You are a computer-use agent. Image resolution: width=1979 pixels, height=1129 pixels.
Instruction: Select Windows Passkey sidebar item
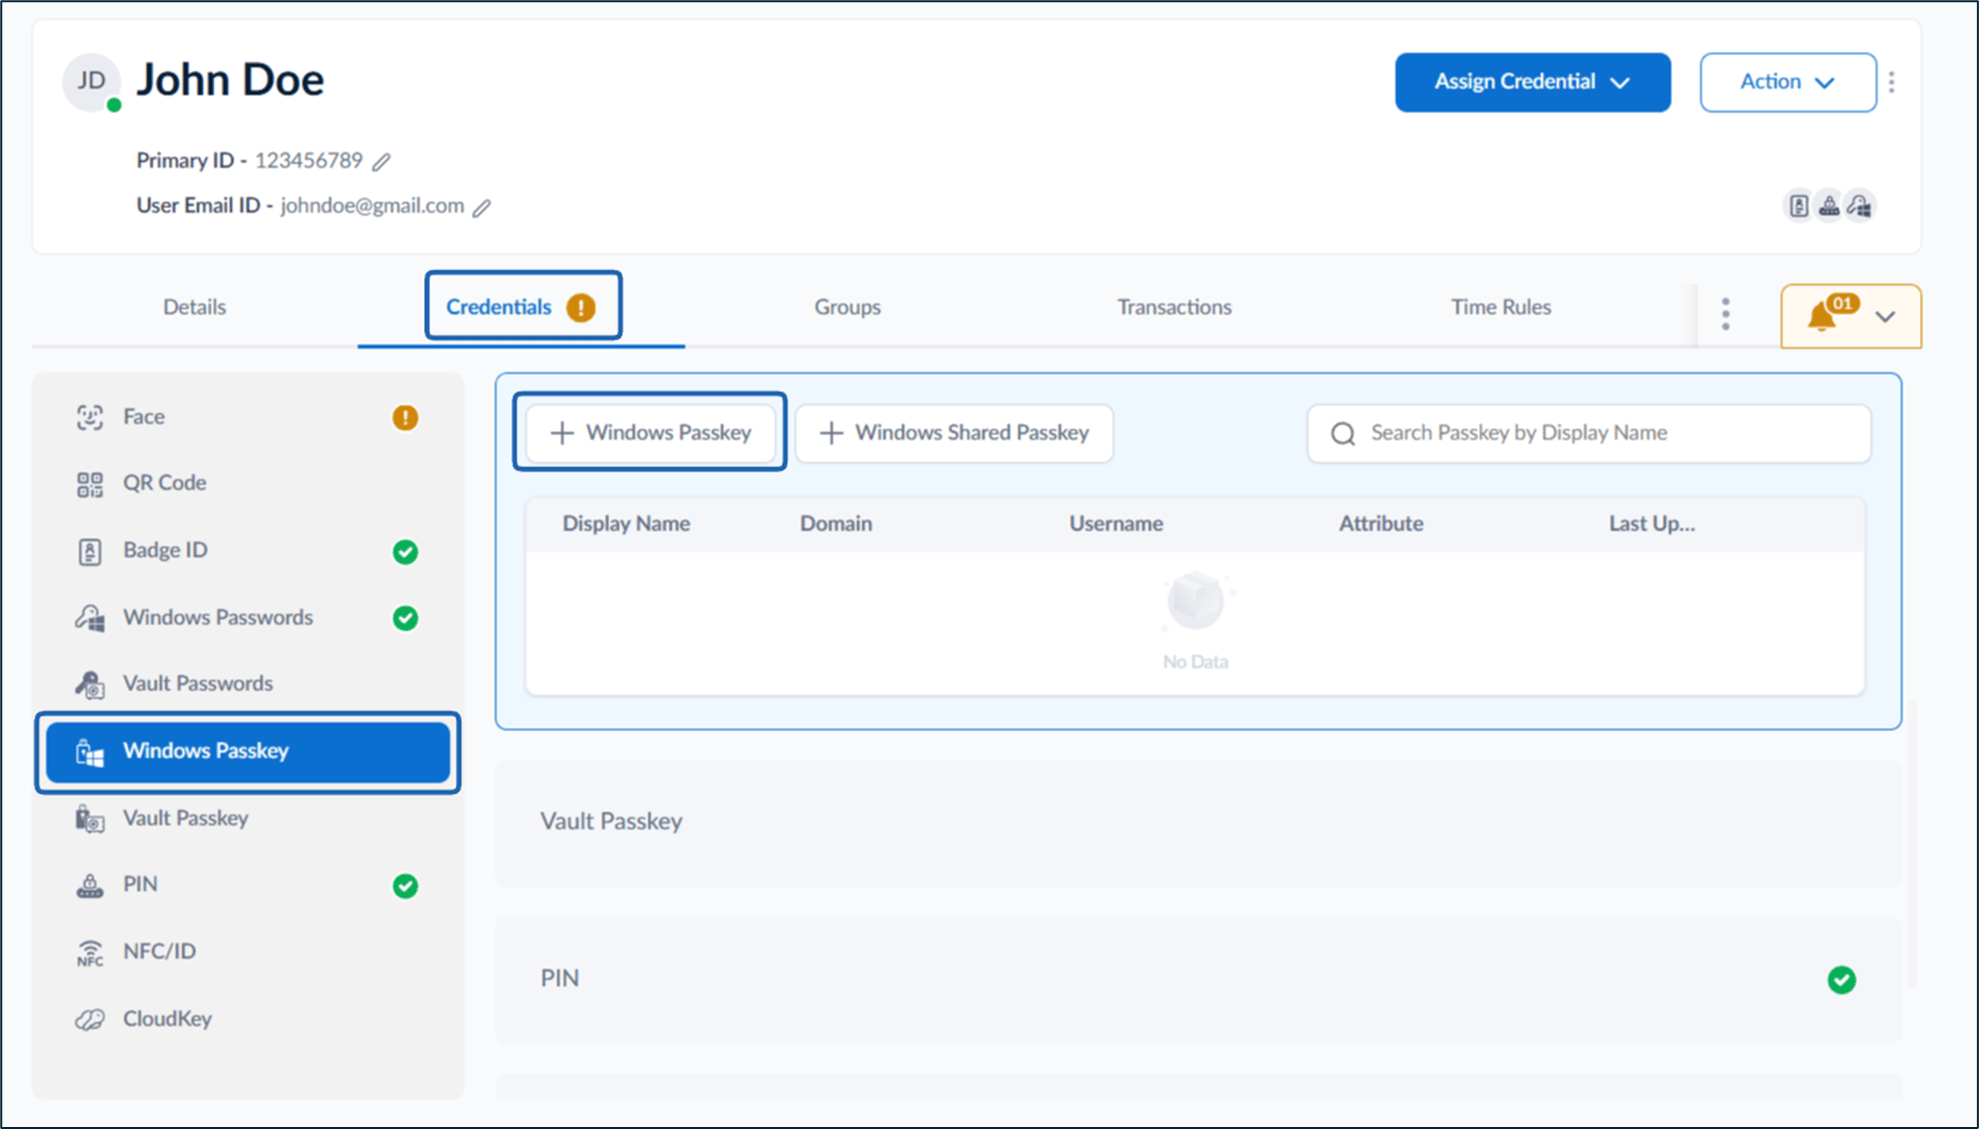coord(247,751)
